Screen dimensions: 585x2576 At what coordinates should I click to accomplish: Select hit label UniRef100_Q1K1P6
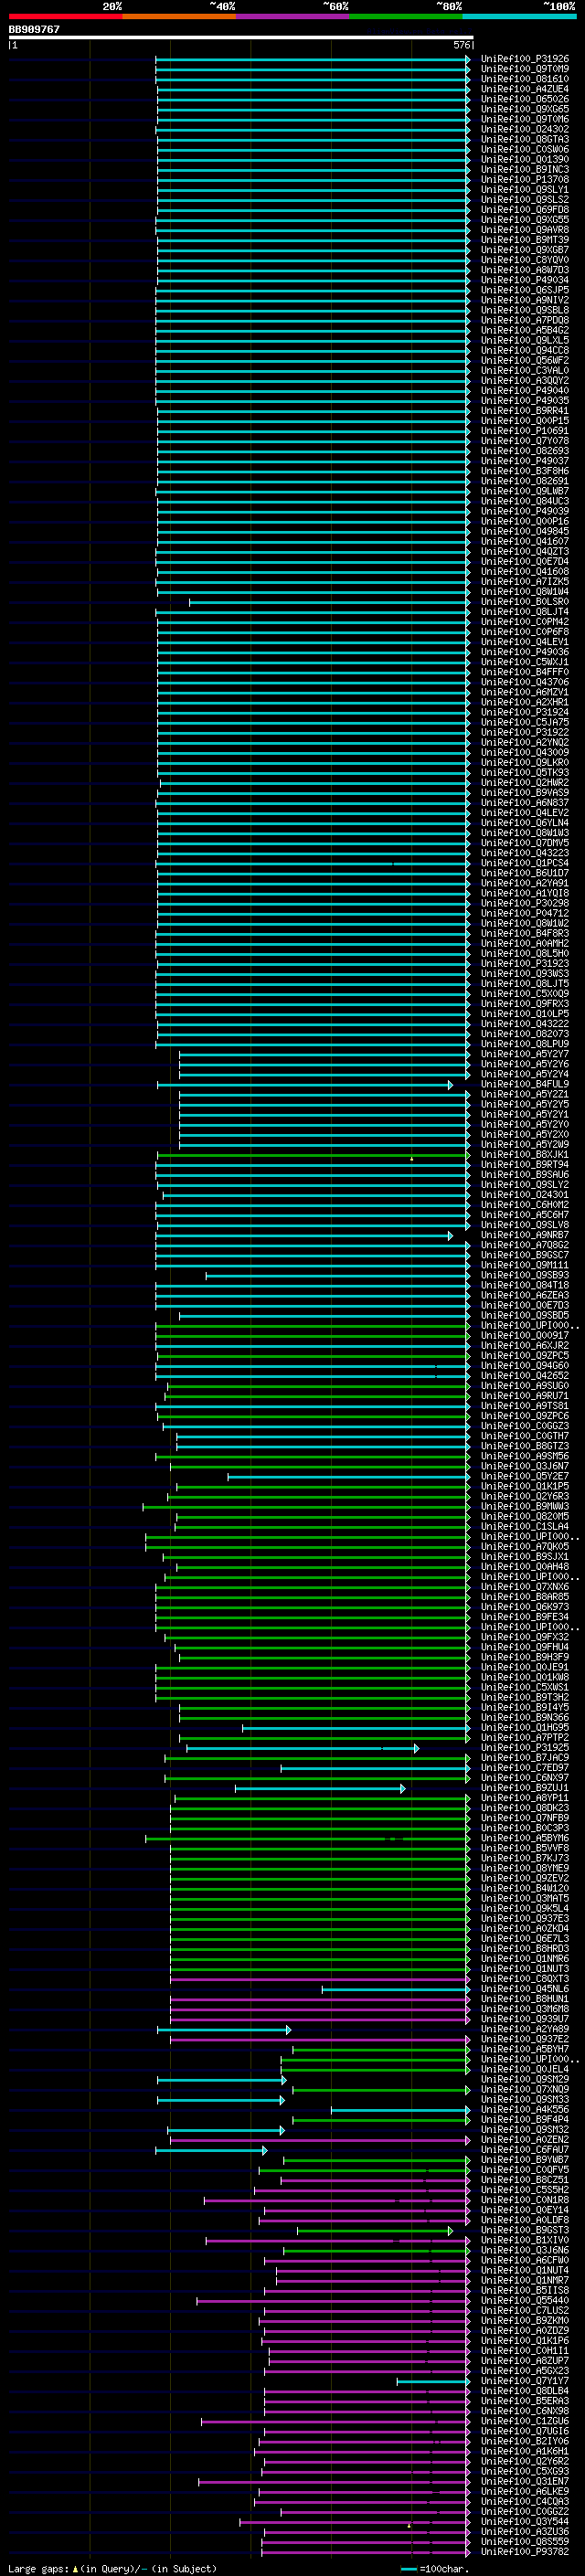point(525,2340)
